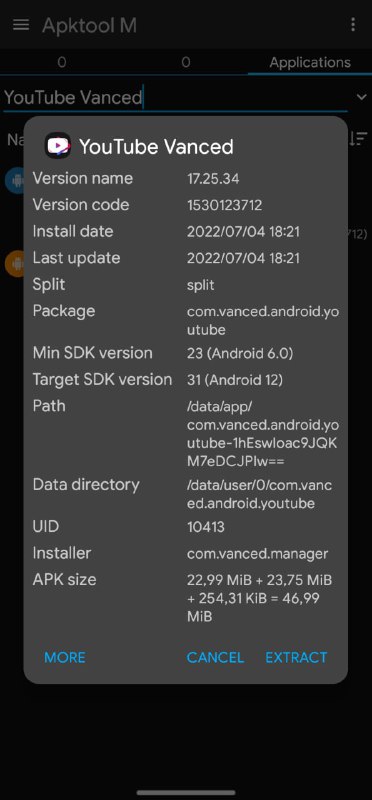Tap EXTRACT to extract the APK
Viewport: 372px width, 800px height.
(296, 657)
